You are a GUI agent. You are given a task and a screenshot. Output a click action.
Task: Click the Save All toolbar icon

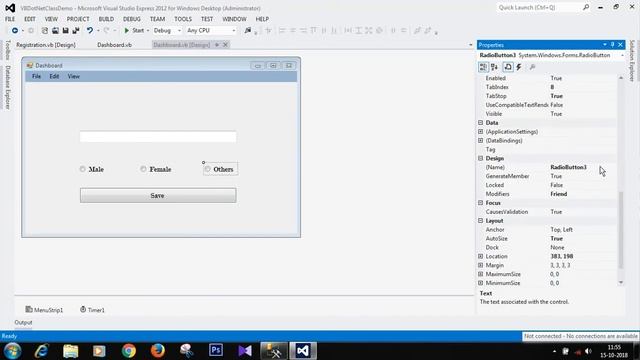pyautogui.click(x=76, y=31)
